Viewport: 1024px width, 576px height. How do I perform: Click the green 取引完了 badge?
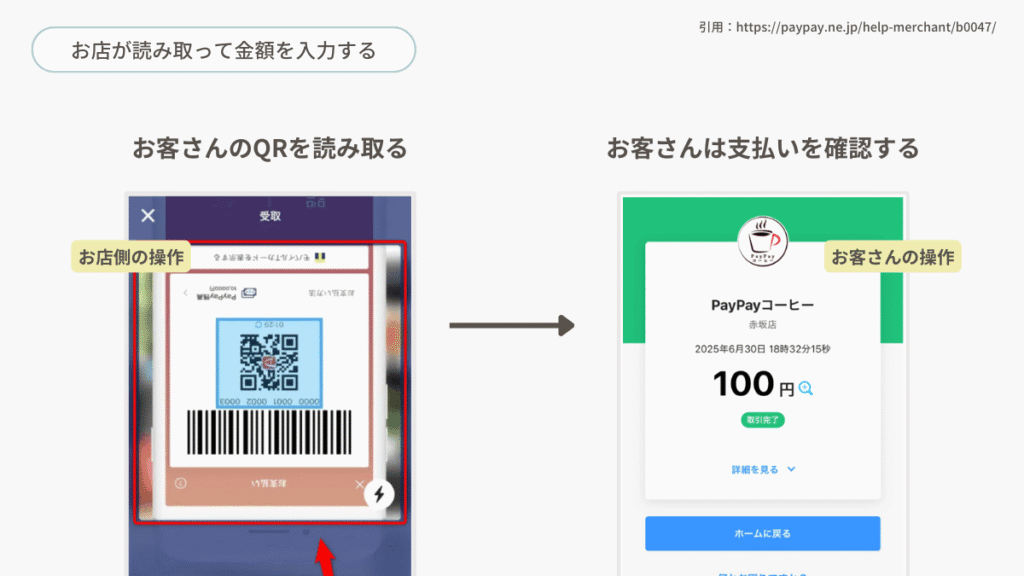[x=762, y=420]
